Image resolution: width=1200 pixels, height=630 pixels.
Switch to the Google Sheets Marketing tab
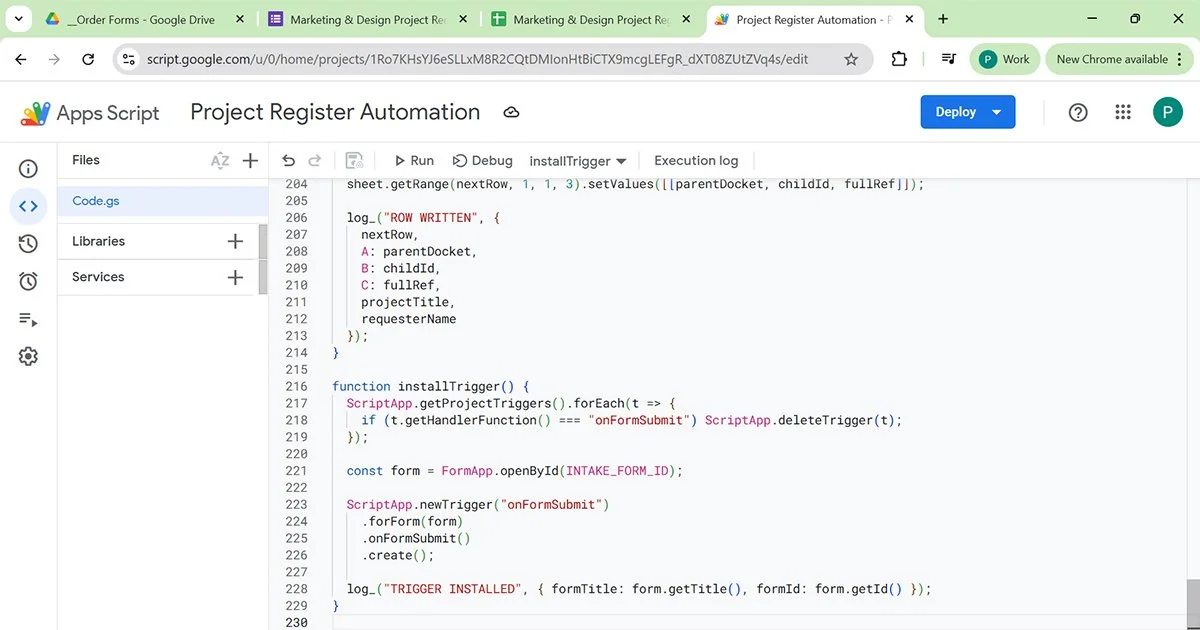pos(591,19)
